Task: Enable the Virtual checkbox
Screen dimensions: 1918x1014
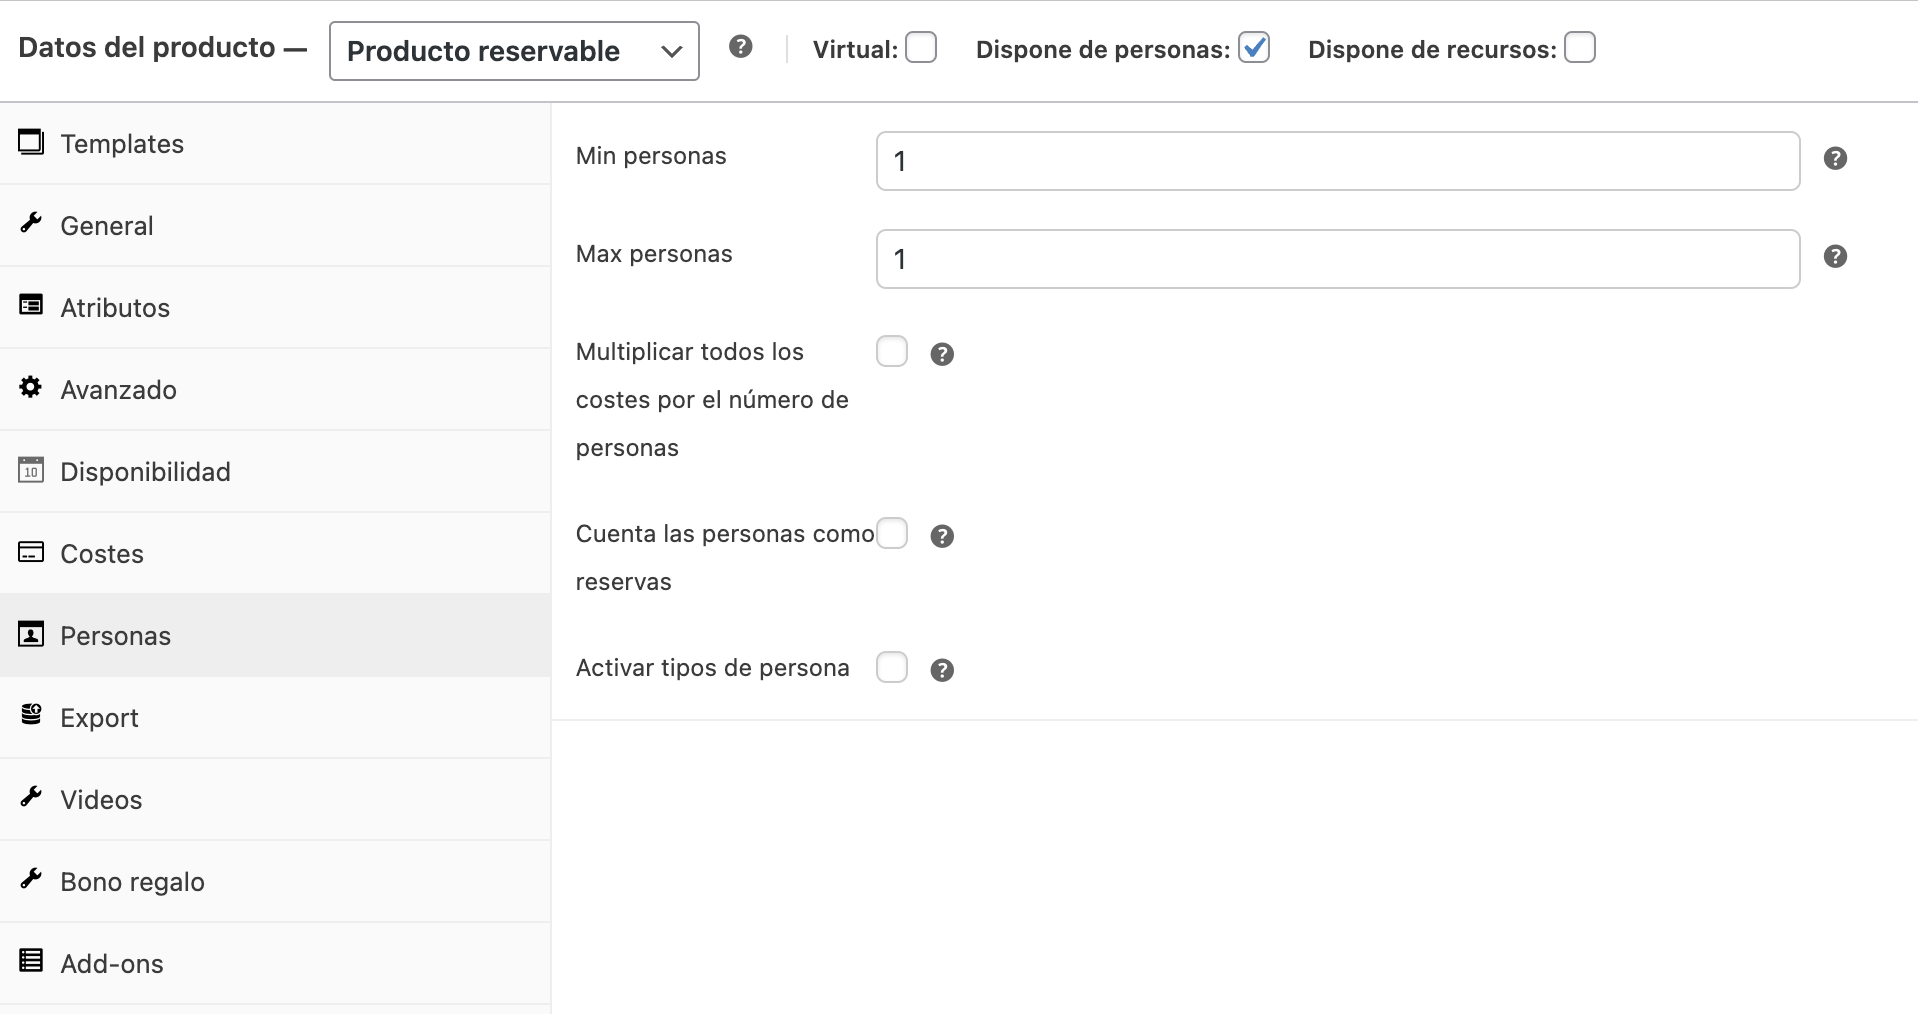Action: tap(921, 48)
